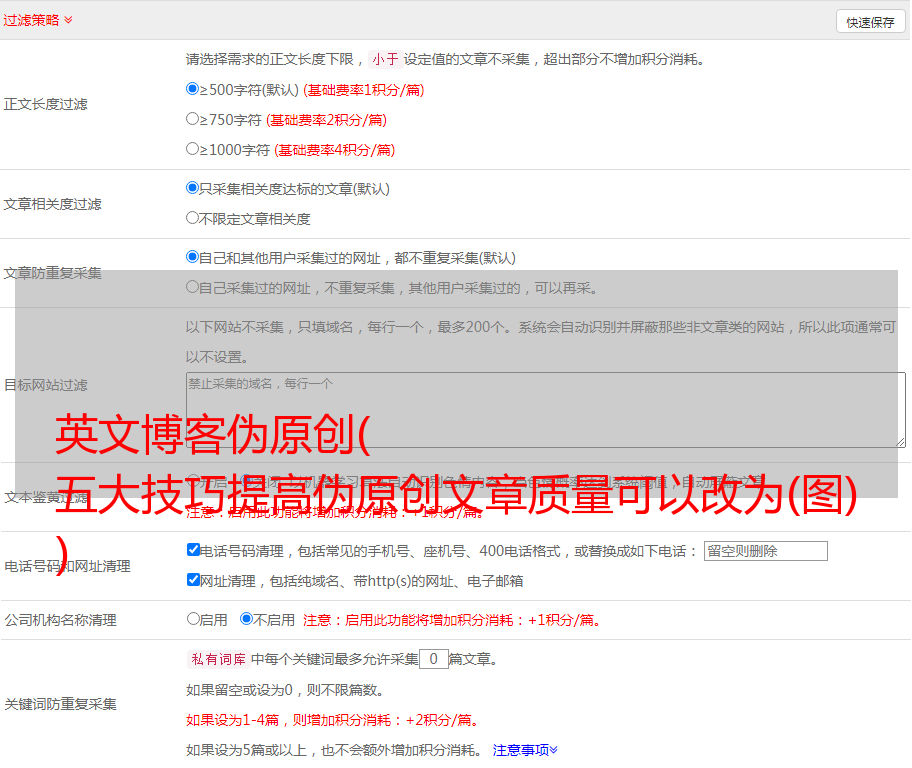Focus the 留空则删除 replacement phone field
This screenshot has width=912, height=768.
click(765, 551)
